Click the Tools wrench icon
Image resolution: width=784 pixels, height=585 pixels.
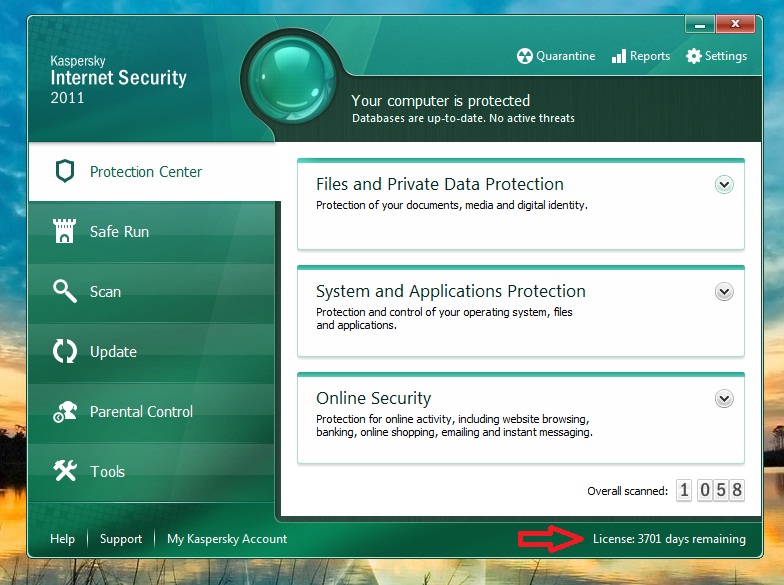(65, 471)
